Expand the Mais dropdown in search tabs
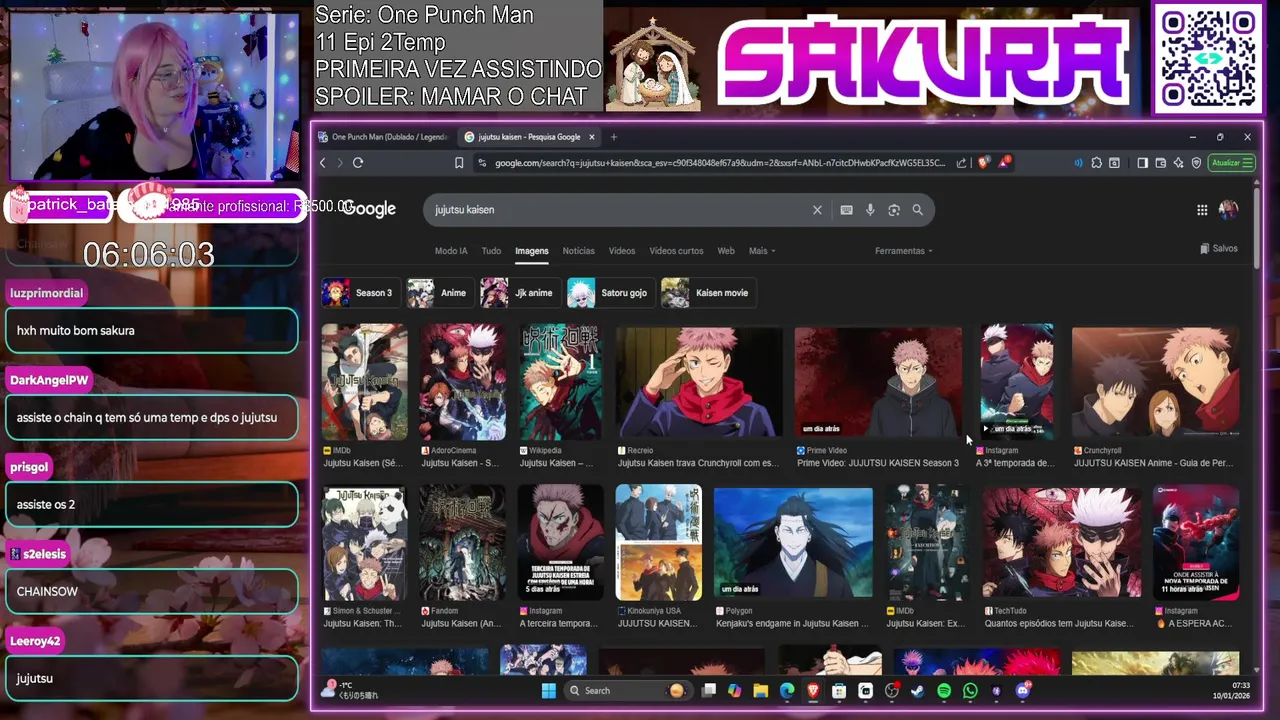The width and height of the screenshot is (1280, 720). coord(762,251)
